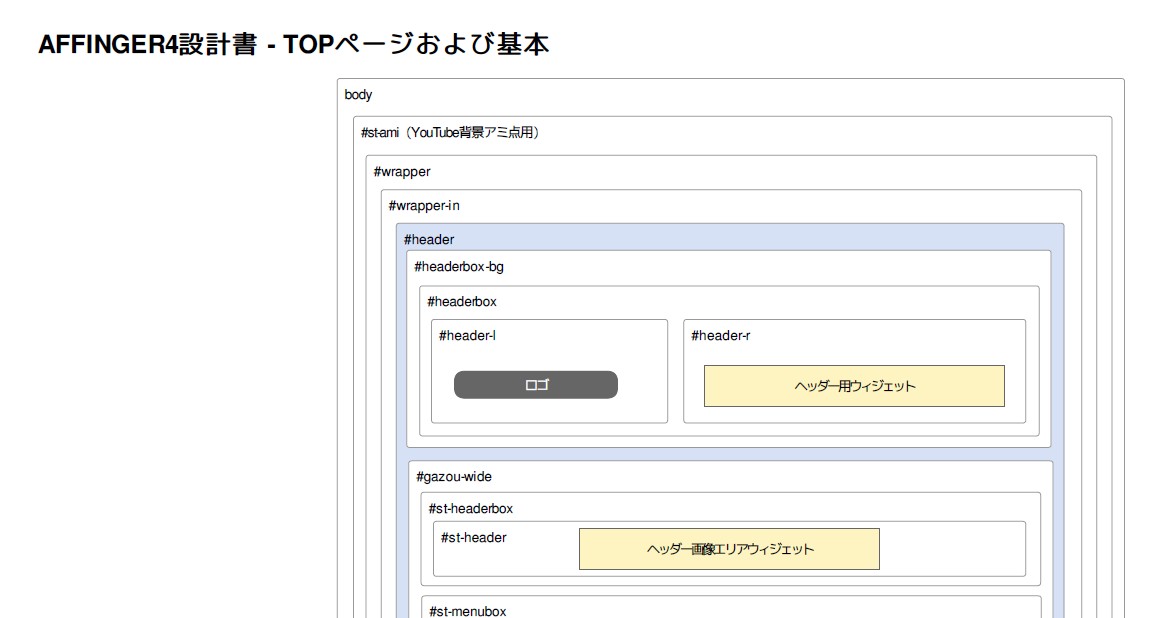This screenshot has height=618, width=1175.
Task: Click the gray ロゴ logo block
Action: [536, 385]
